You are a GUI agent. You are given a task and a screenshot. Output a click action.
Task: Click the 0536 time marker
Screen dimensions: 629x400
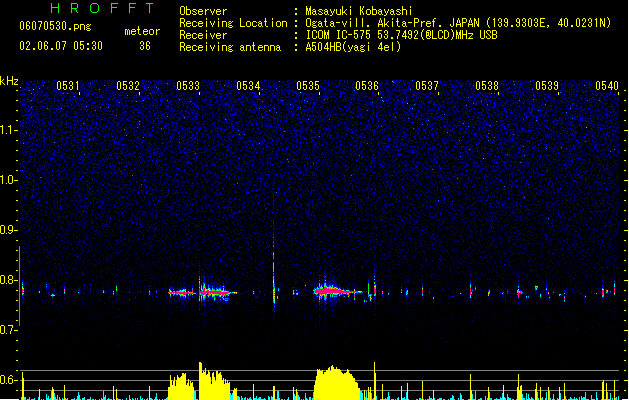point(367,86)
